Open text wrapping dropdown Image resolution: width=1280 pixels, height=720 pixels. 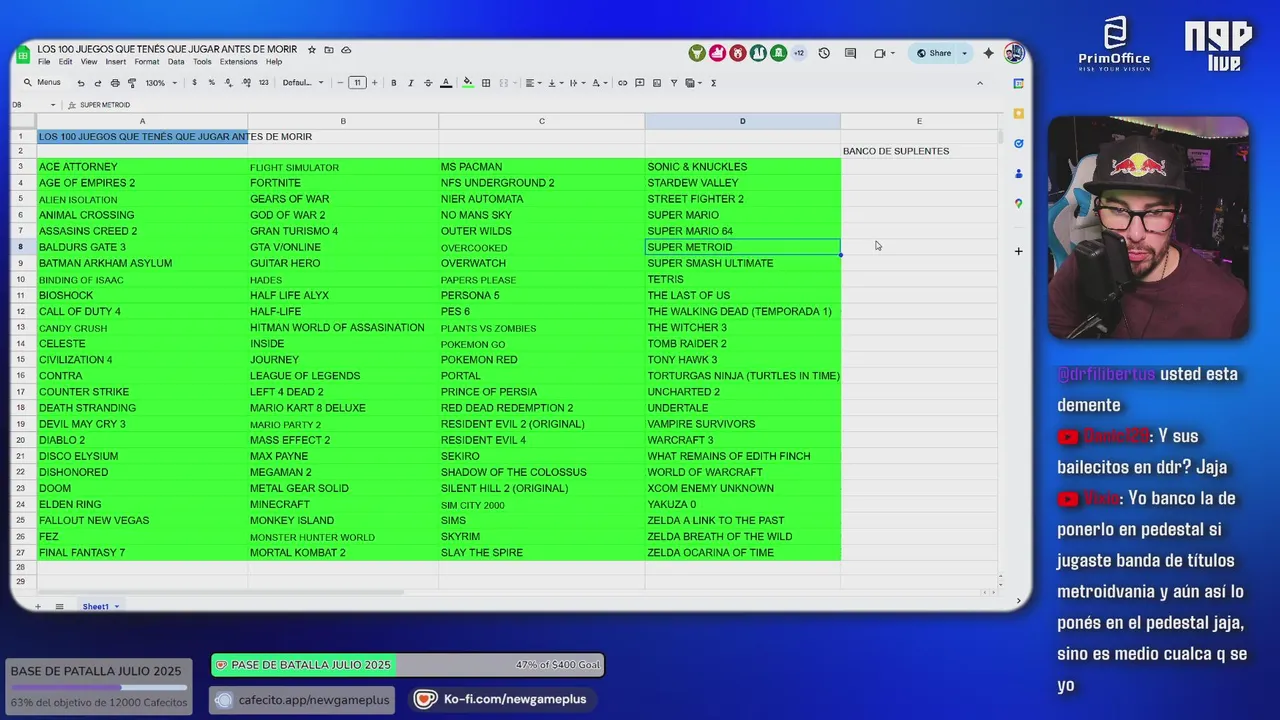pyautogui.click(x=577, y=83)
